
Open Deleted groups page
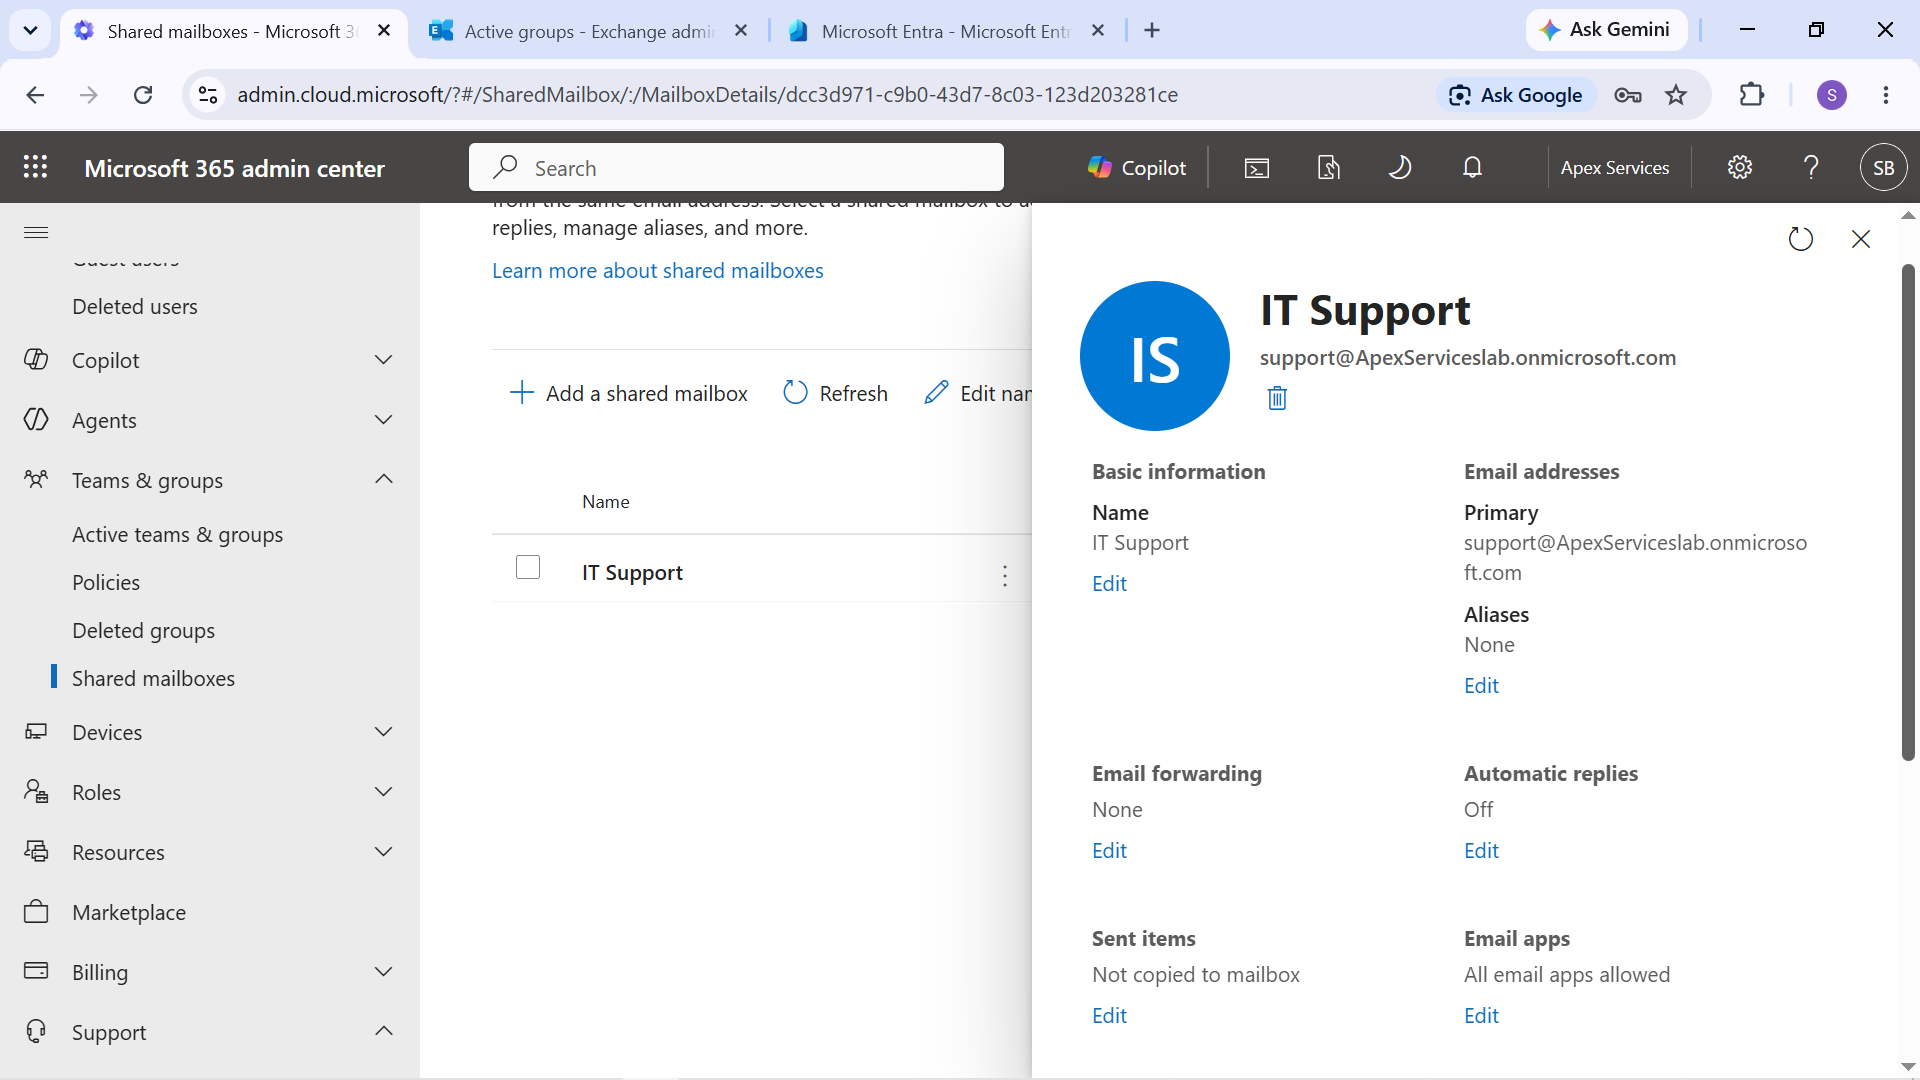144,631
